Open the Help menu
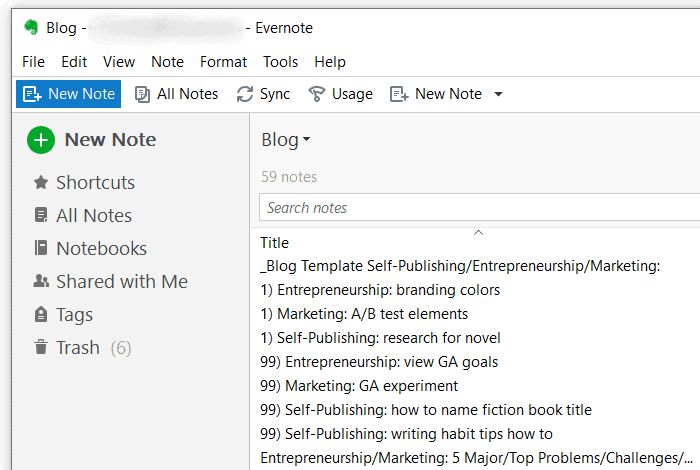Viewport: 700px width, 470px height. click(x=330, y=62)
